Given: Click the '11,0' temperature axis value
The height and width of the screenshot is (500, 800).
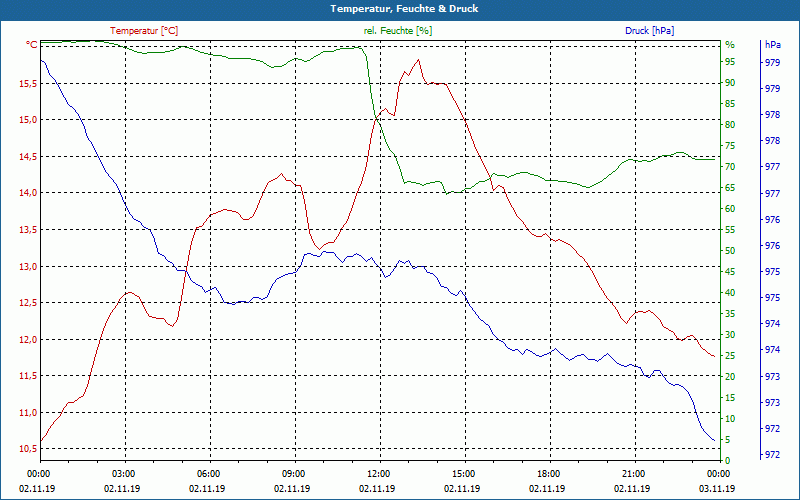Looking at the screenshot, I should pyautogui.click(x=28, y=413).
